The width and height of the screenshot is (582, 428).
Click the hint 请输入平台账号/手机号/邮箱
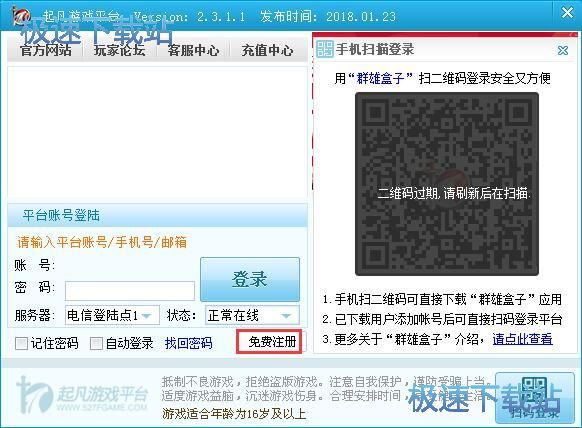pos(102,242)
